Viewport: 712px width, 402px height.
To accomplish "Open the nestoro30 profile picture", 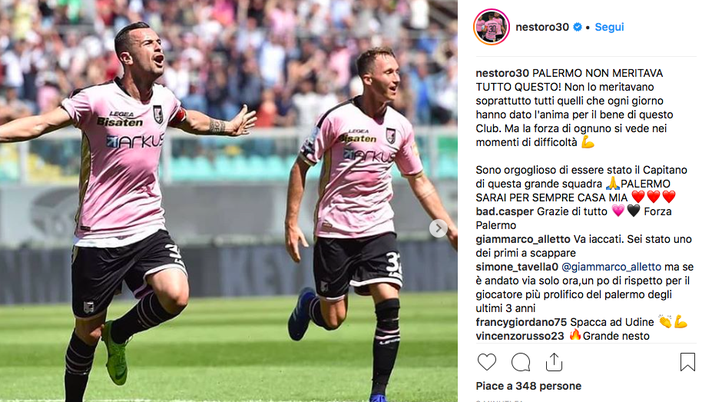I will [x=491, y=27].
